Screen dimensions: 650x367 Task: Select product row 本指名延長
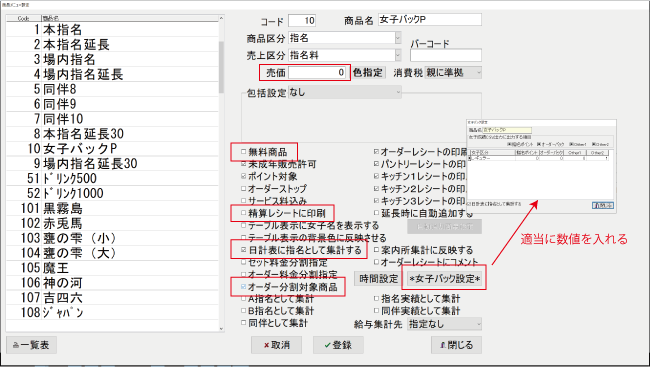pos(112,44)
